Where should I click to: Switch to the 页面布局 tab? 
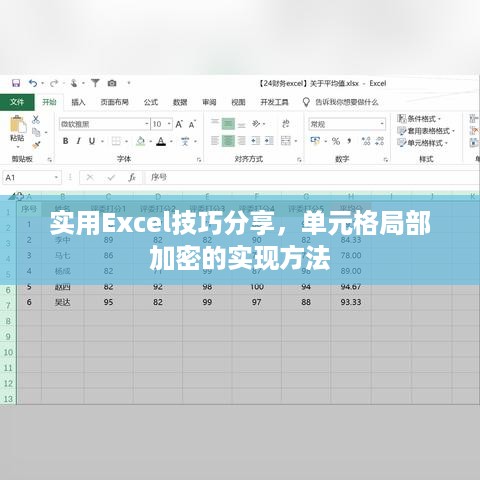(115, 102)
